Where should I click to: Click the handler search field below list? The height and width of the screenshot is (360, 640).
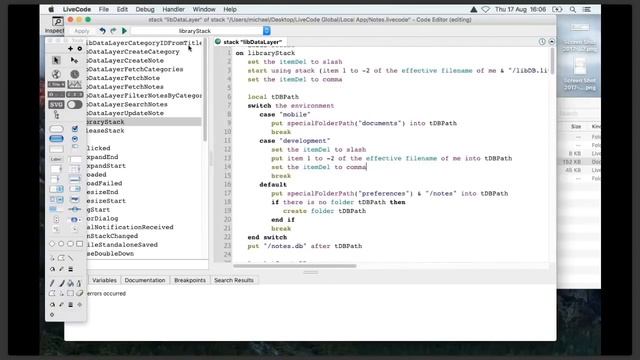[x=147, y=264]
